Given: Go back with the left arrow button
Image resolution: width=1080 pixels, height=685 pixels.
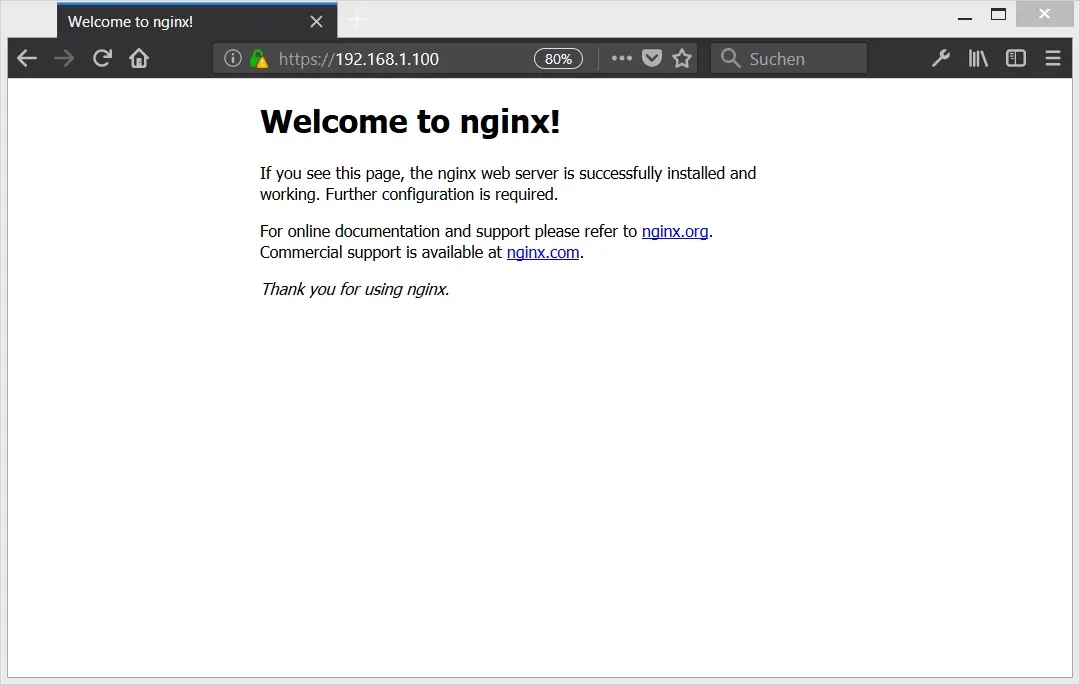Looking at the screenshot, I should point(27,59).
